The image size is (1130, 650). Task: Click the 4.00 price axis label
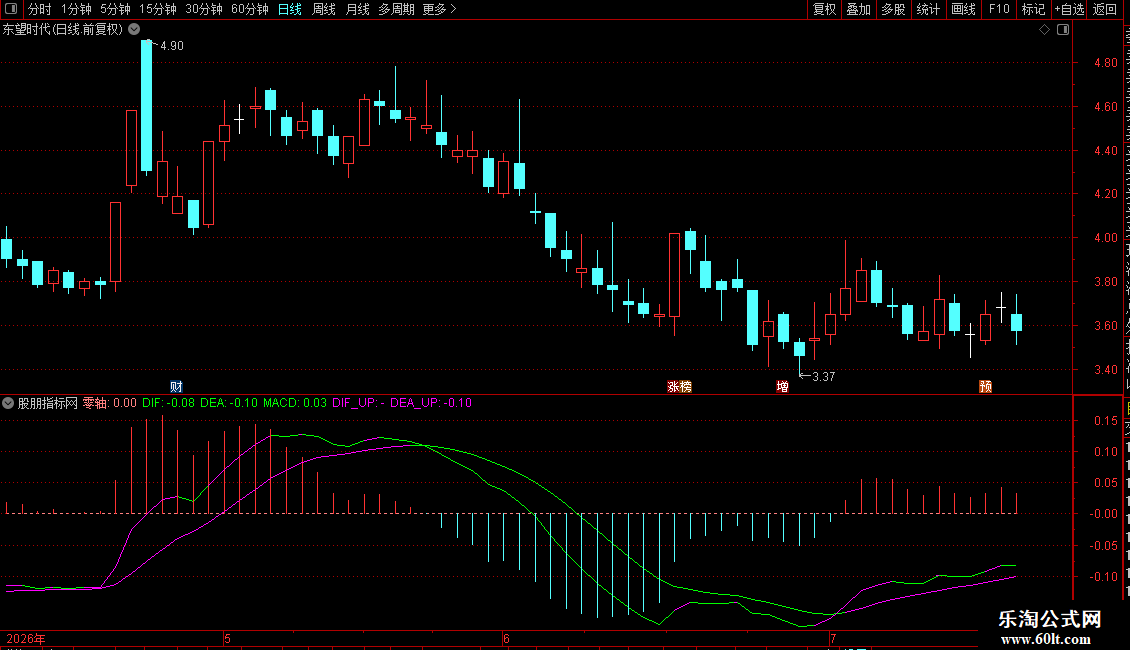tap(1105, 238)
